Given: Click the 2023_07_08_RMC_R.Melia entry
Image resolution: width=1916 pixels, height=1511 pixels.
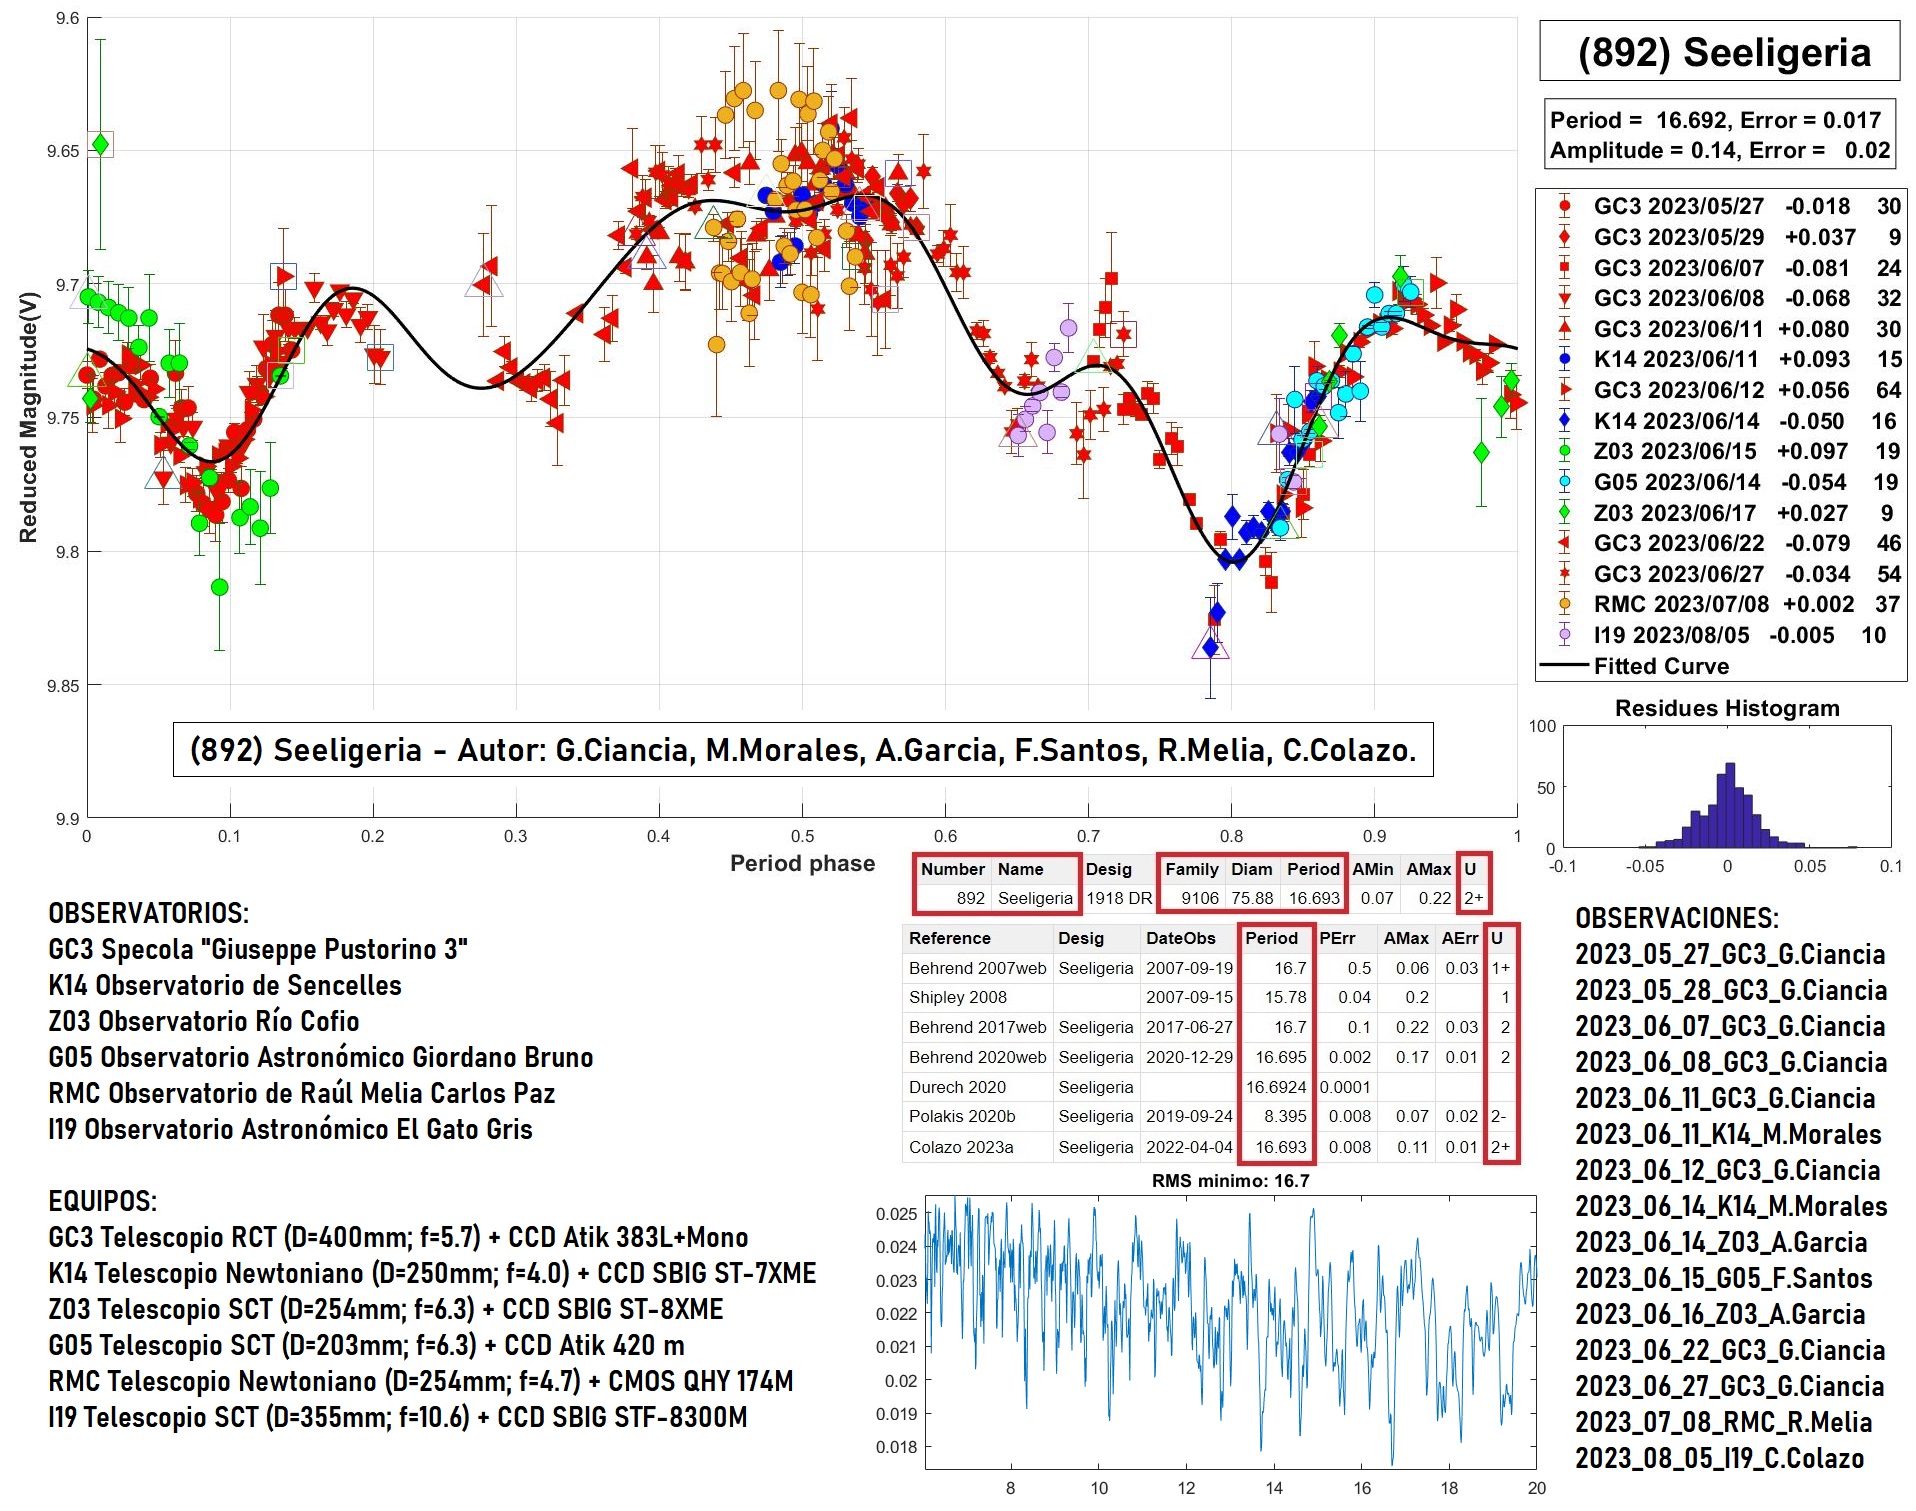Looking at the screenshot, I should click(1724, 1422).
